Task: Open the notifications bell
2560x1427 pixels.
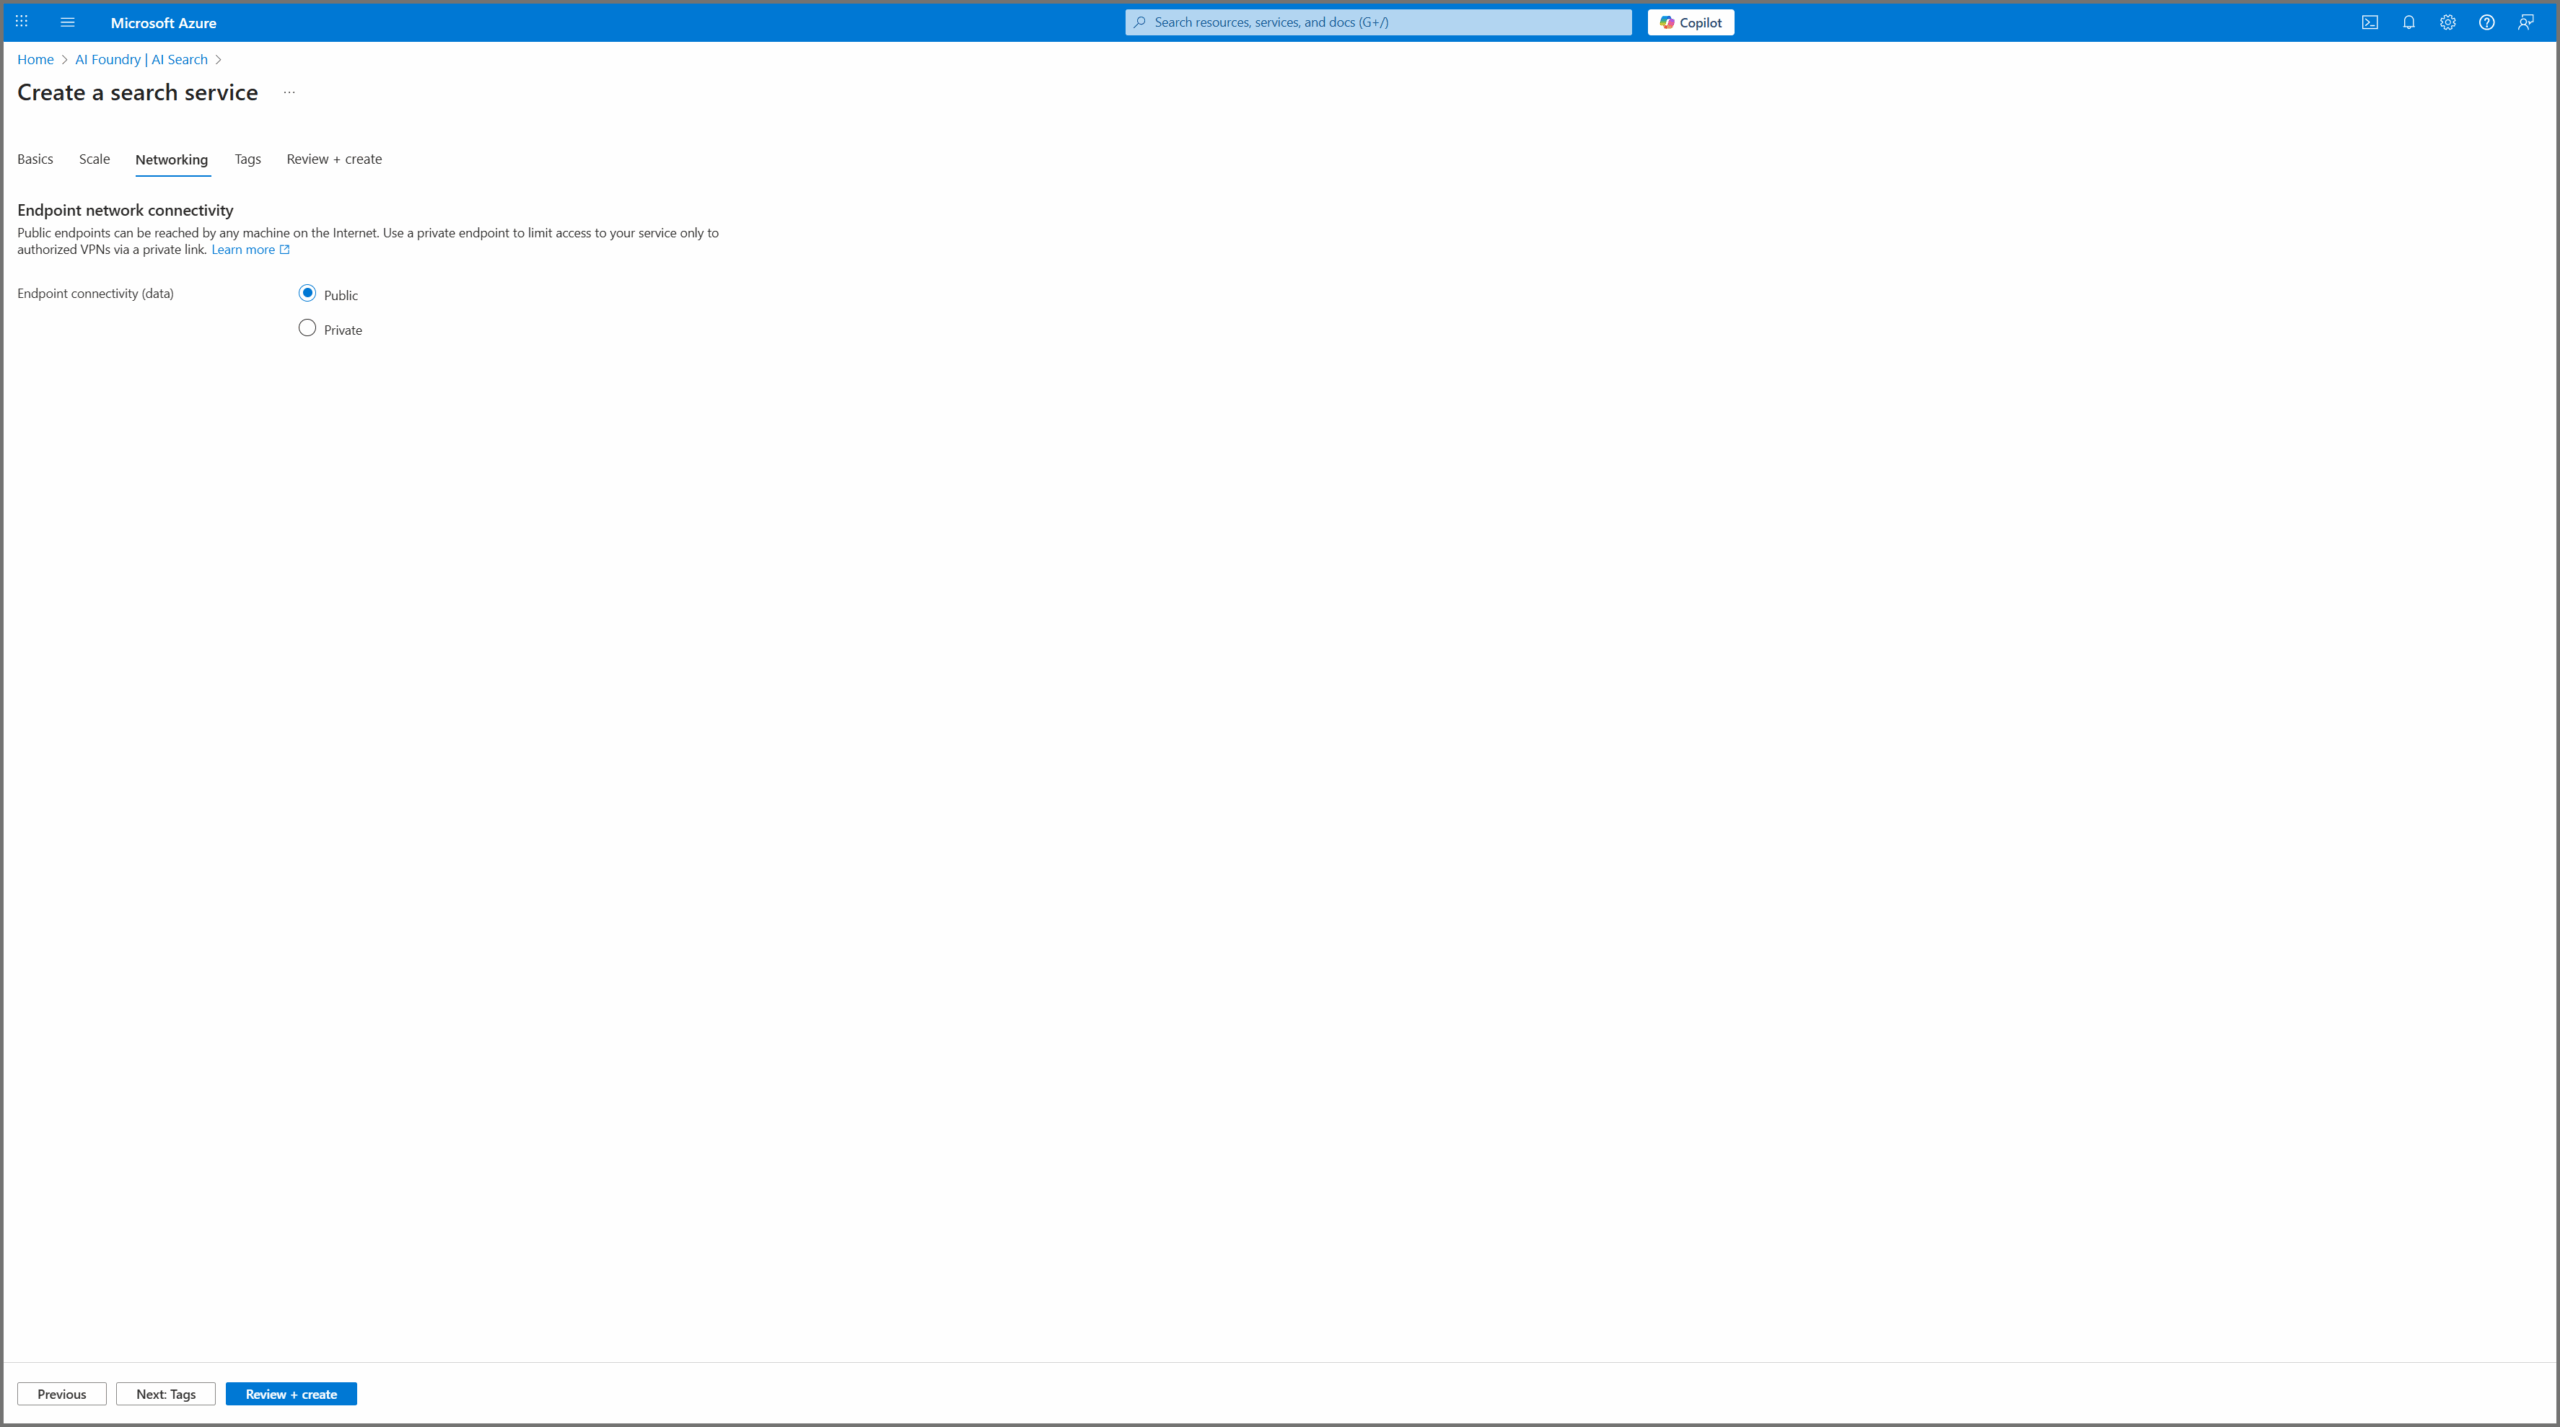Action: click(2408, 22)
